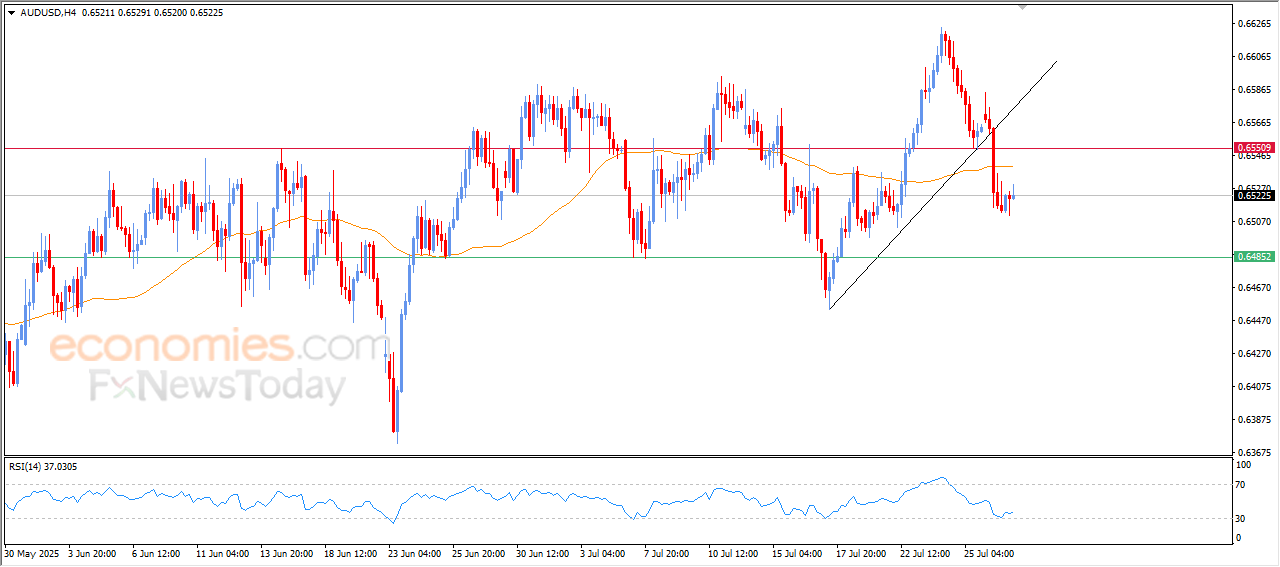Click the 0.66265 price axis label
1280x567 pixels.
pyautogui.click(x=1253, y=23)
